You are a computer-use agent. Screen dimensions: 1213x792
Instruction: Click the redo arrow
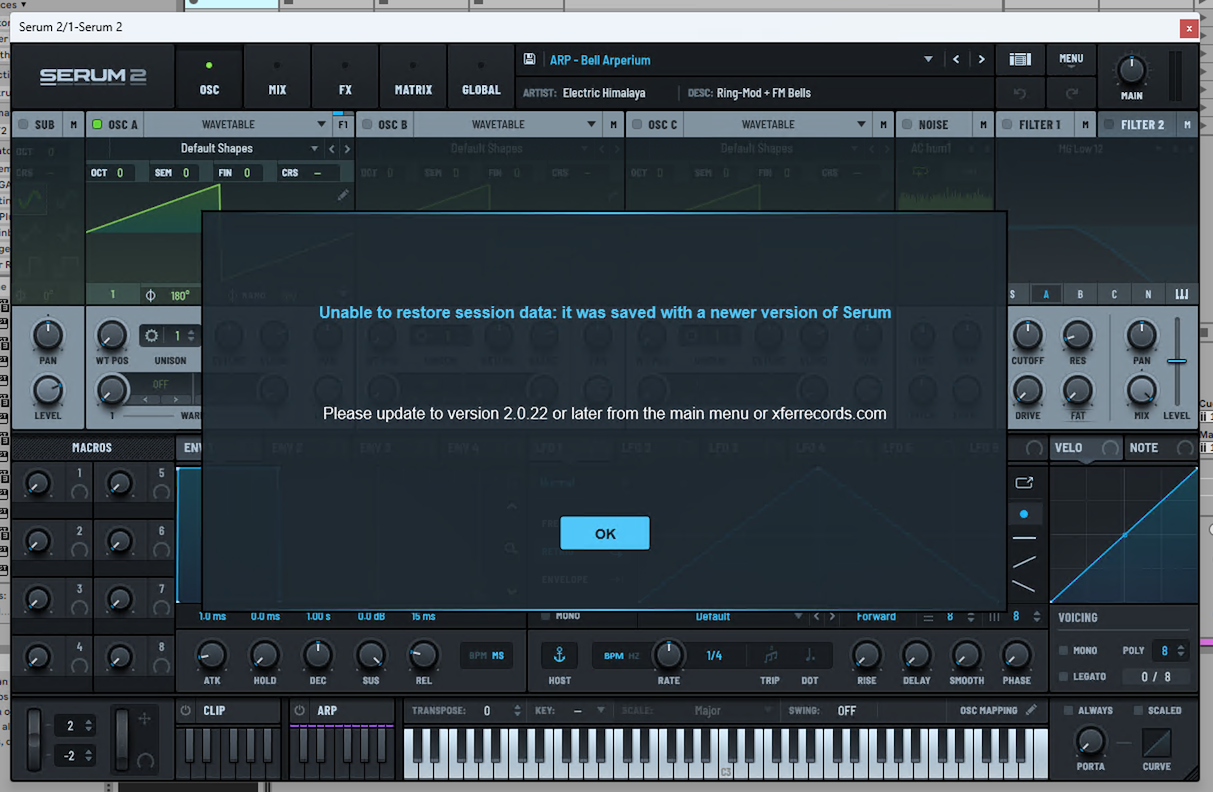[x=1071, y=93]
